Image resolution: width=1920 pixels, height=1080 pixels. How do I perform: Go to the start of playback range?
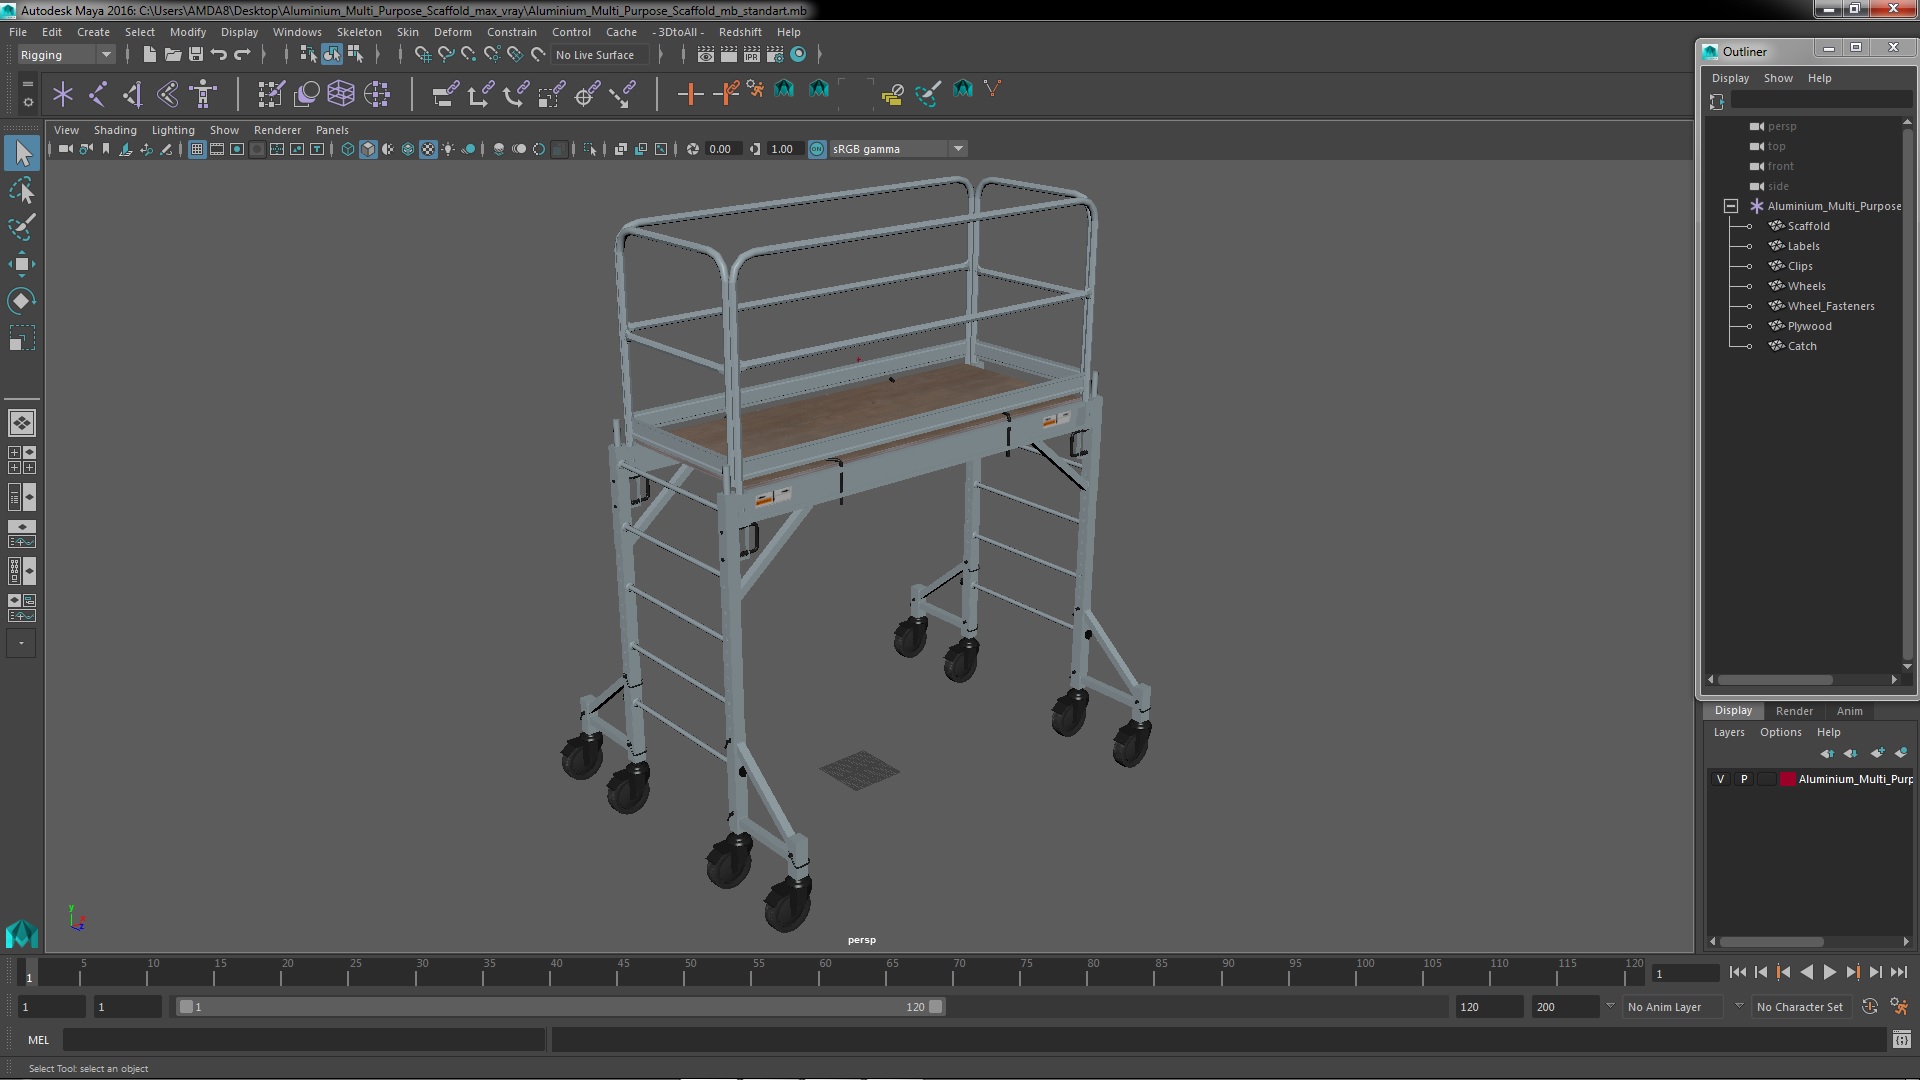click(1737, 972)
